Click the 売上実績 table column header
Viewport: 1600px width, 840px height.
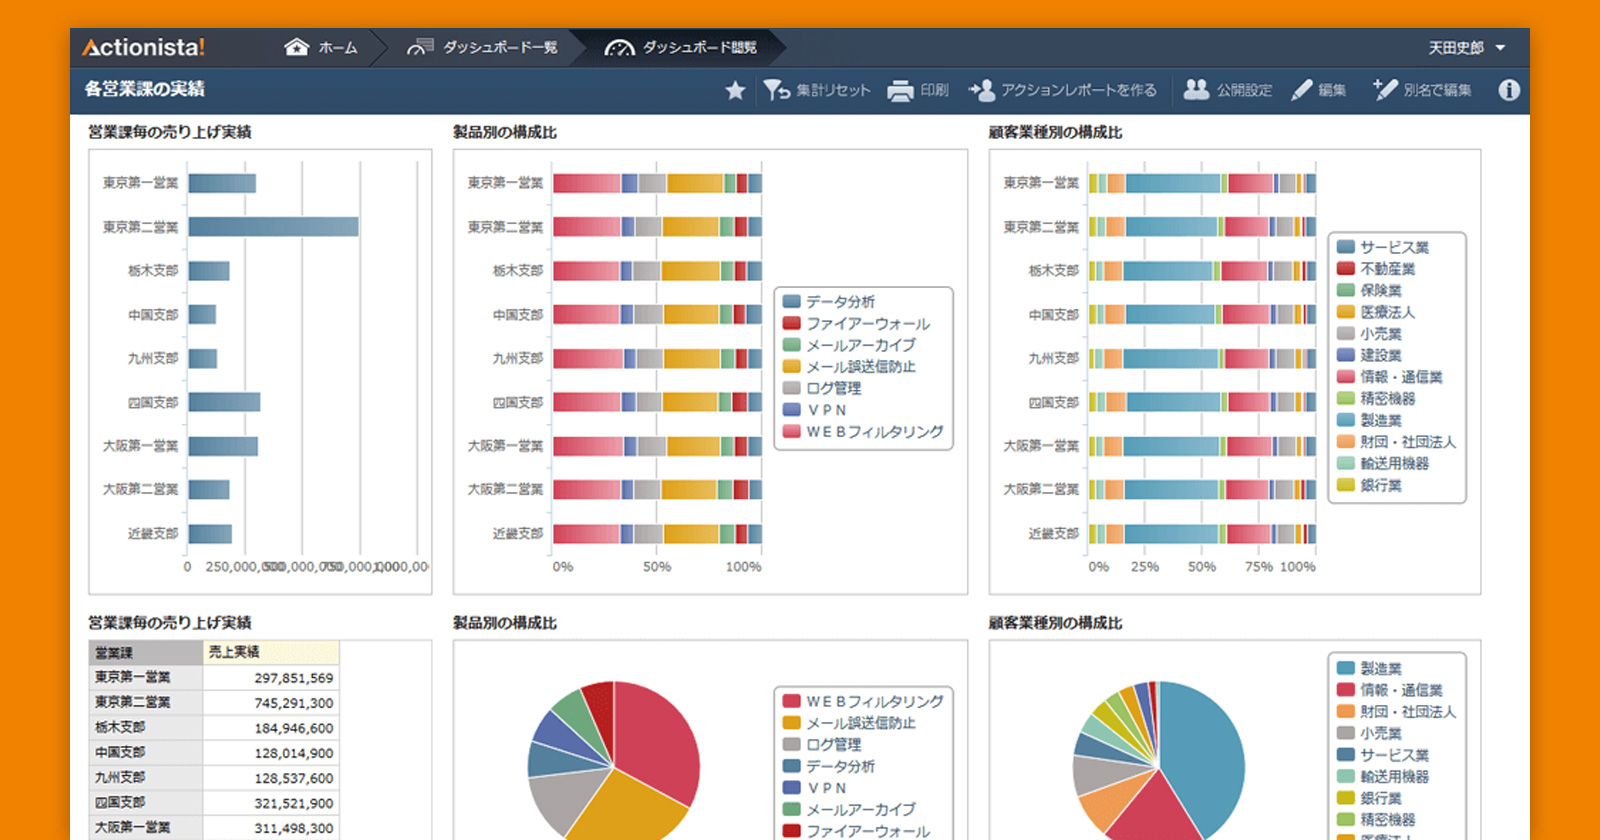pyautogui.click(x=270, y=652)
